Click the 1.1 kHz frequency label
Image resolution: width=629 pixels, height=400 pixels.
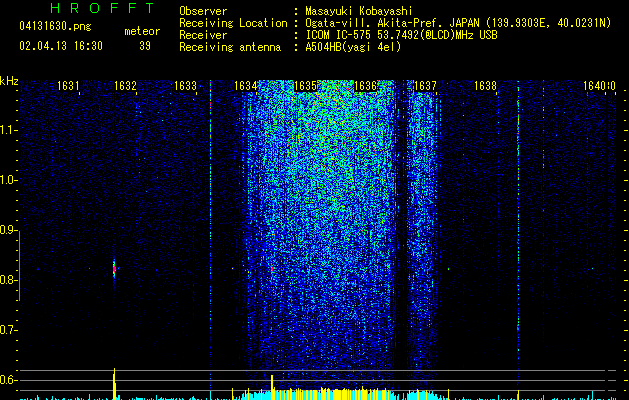(8, 130)
